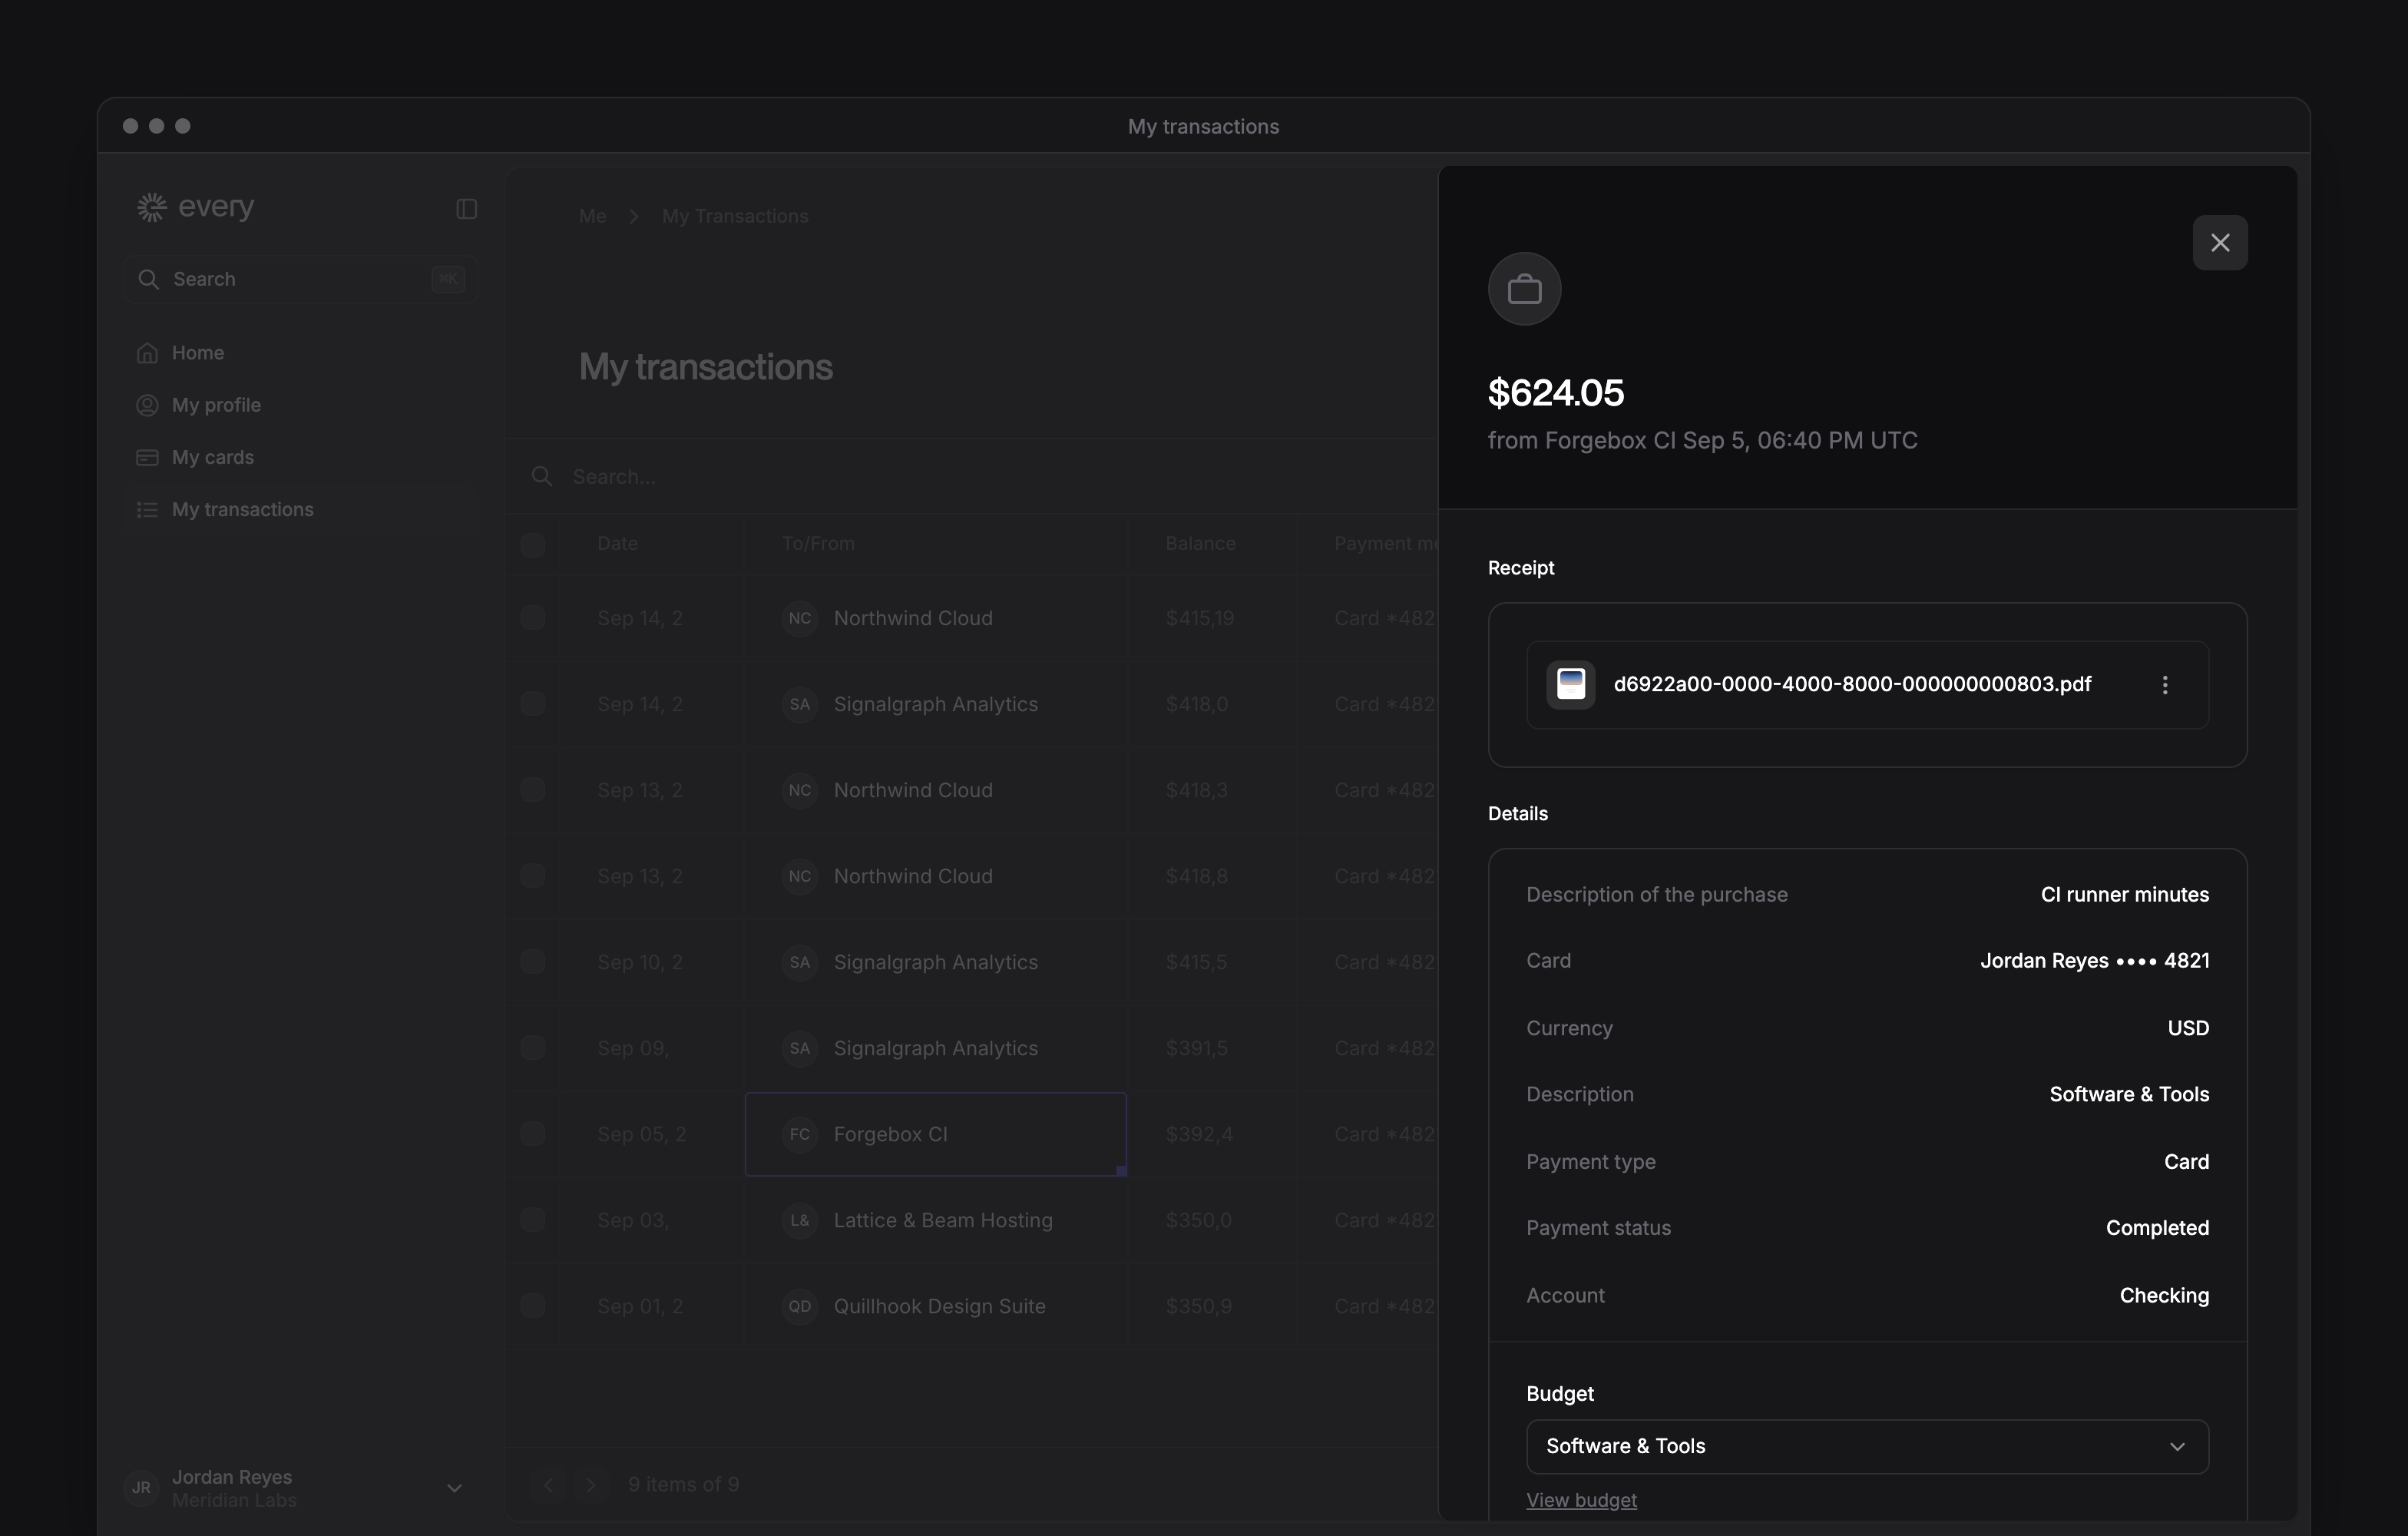The height and width of the screenshot is (1536, 2408).
Task: Go to previous page of transactions
Action: point(548,1485)
